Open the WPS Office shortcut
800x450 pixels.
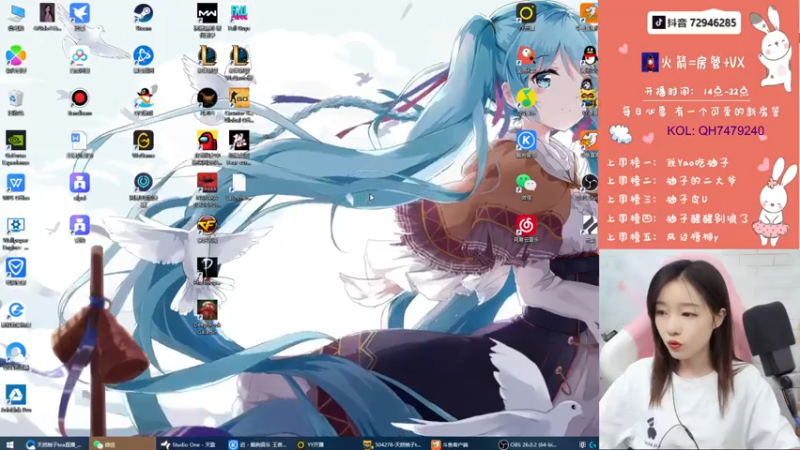coord(16,183)
